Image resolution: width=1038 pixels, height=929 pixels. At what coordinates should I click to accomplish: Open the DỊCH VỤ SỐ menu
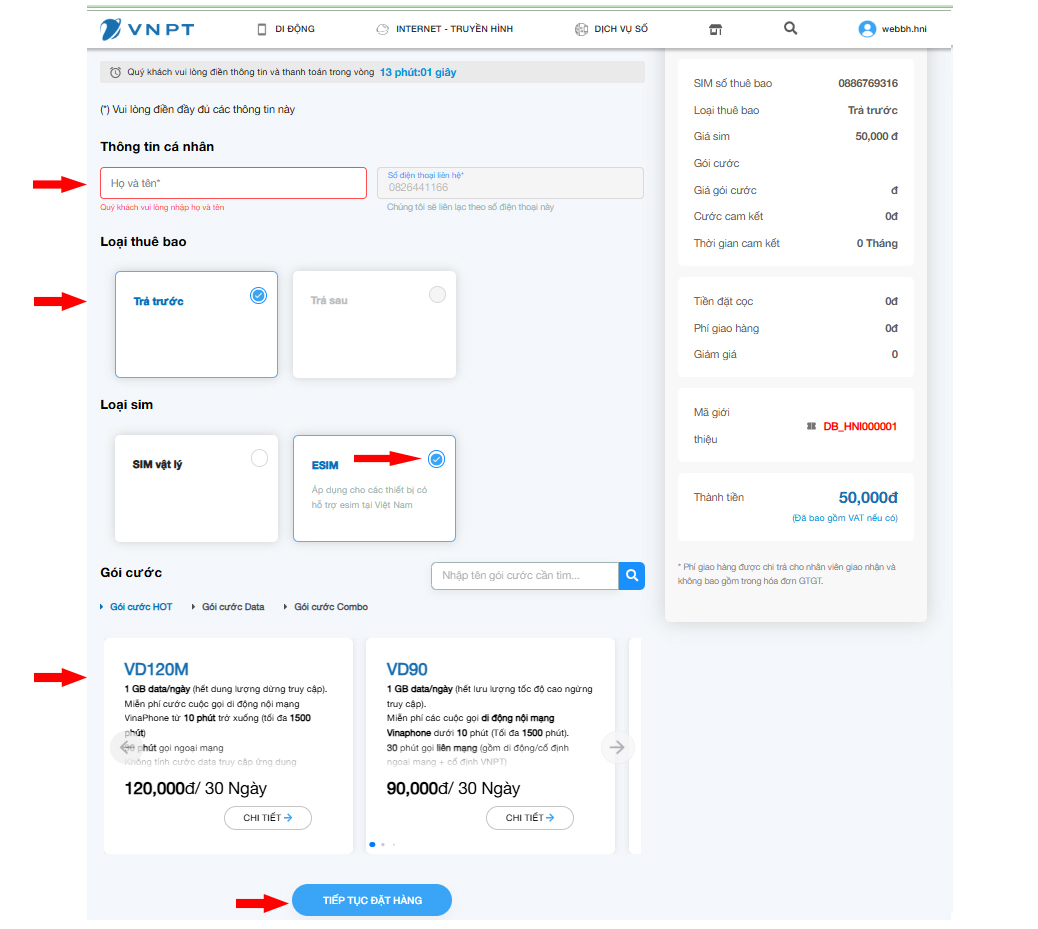(611, 29)
